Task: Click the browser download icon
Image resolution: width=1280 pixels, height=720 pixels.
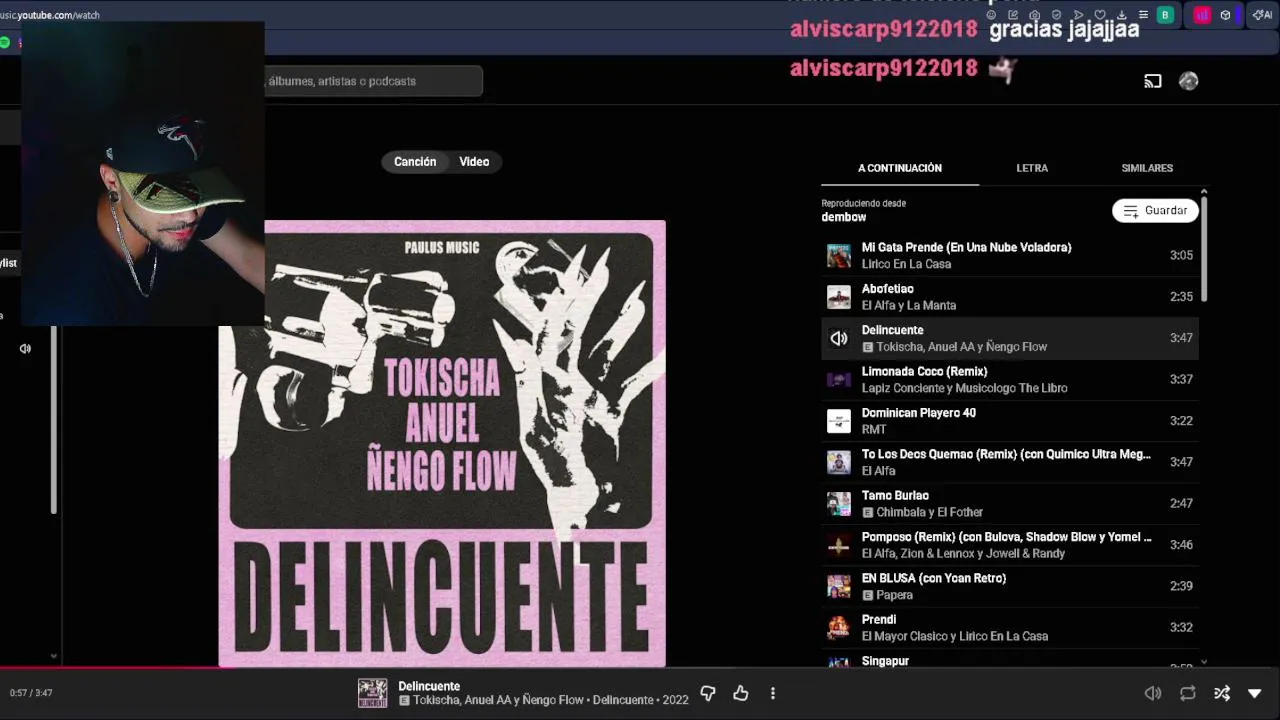Action: point(1122,15)
